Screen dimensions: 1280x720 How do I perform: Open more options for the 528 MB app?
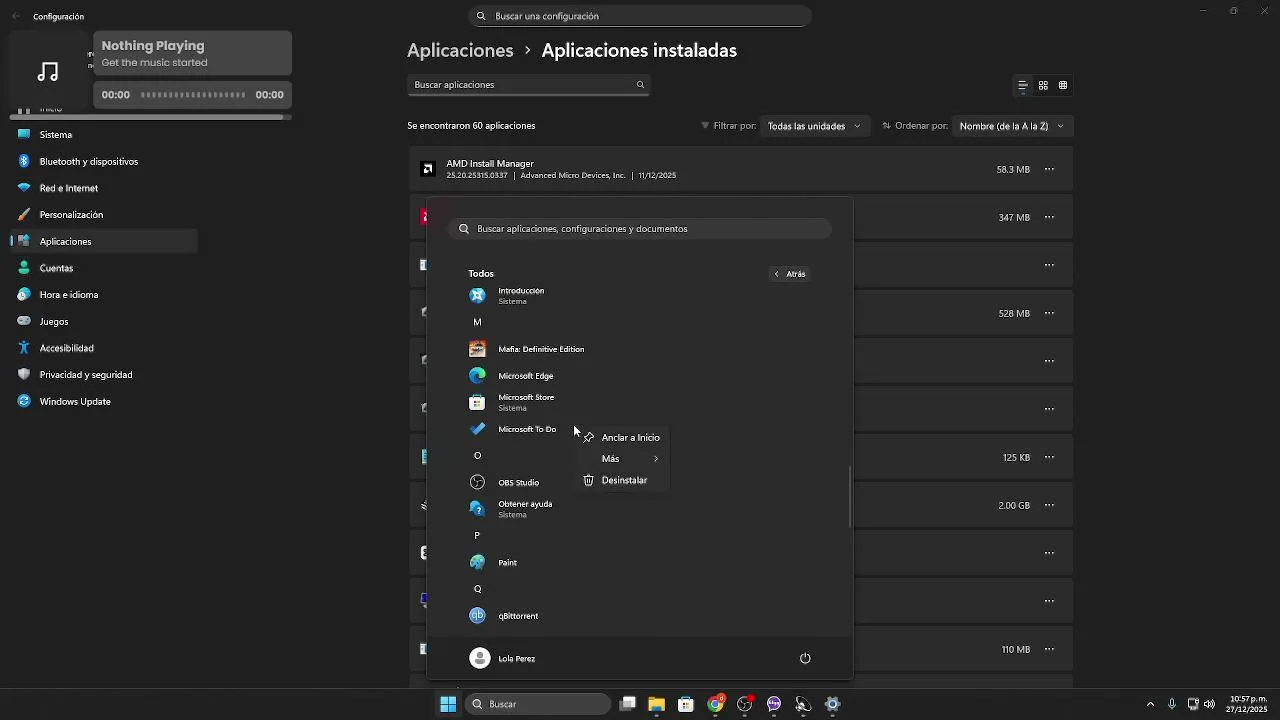point(1049,313)
